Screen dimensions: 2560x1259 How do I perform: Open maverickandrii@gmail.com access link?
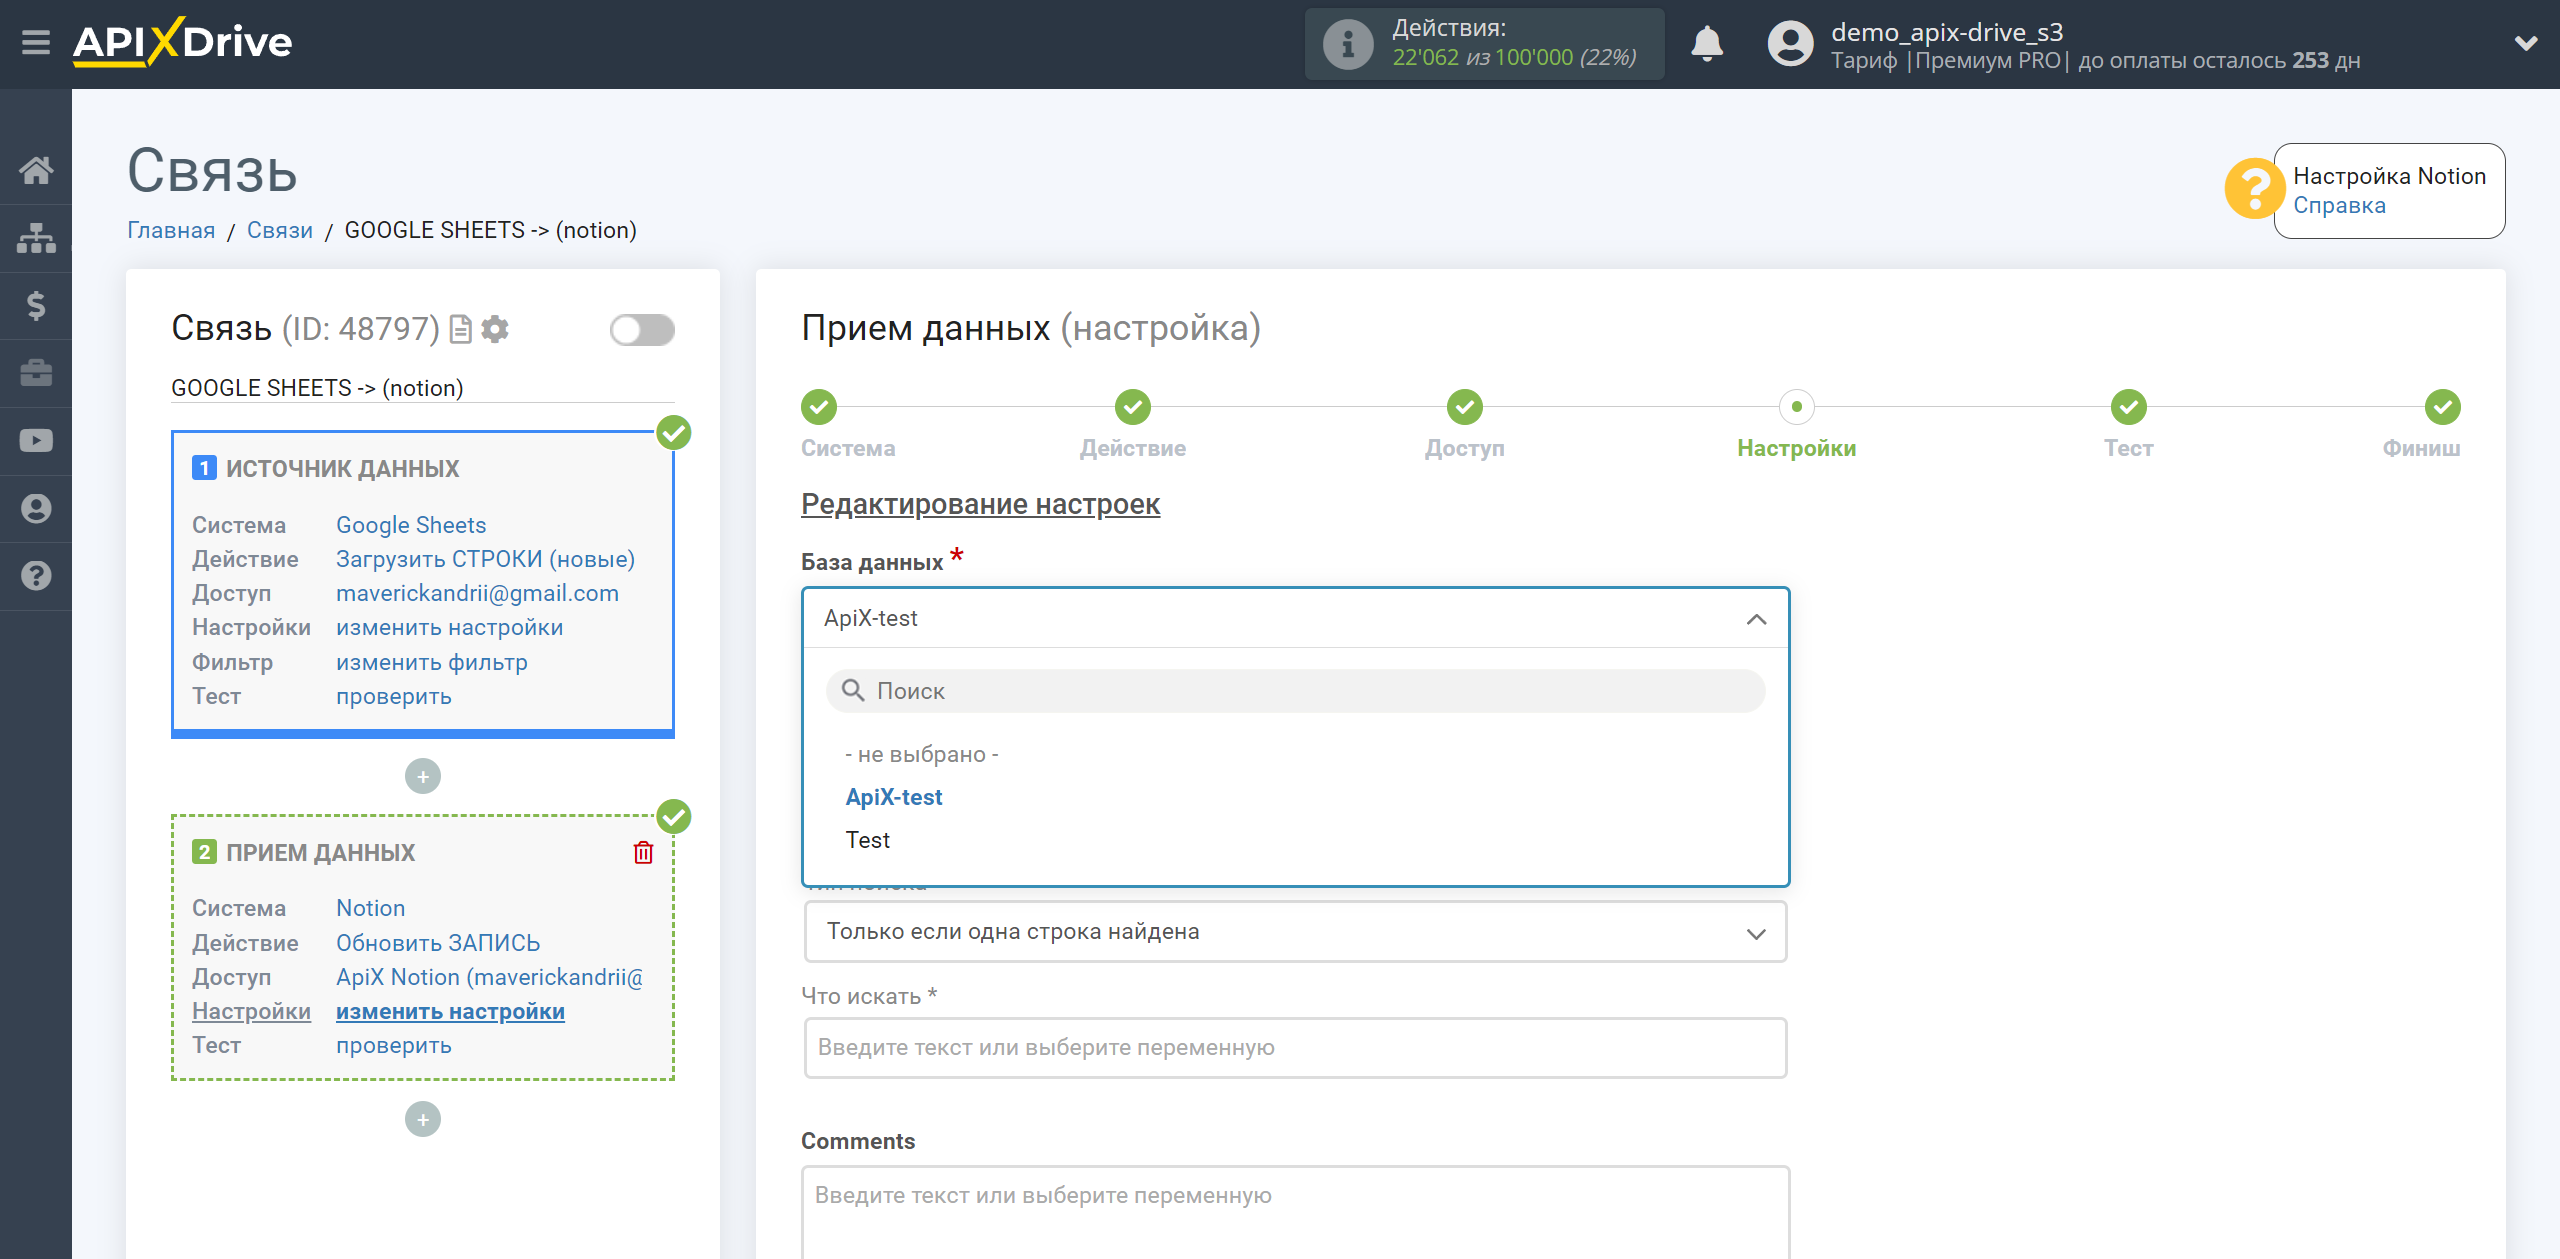pos(477,593)
